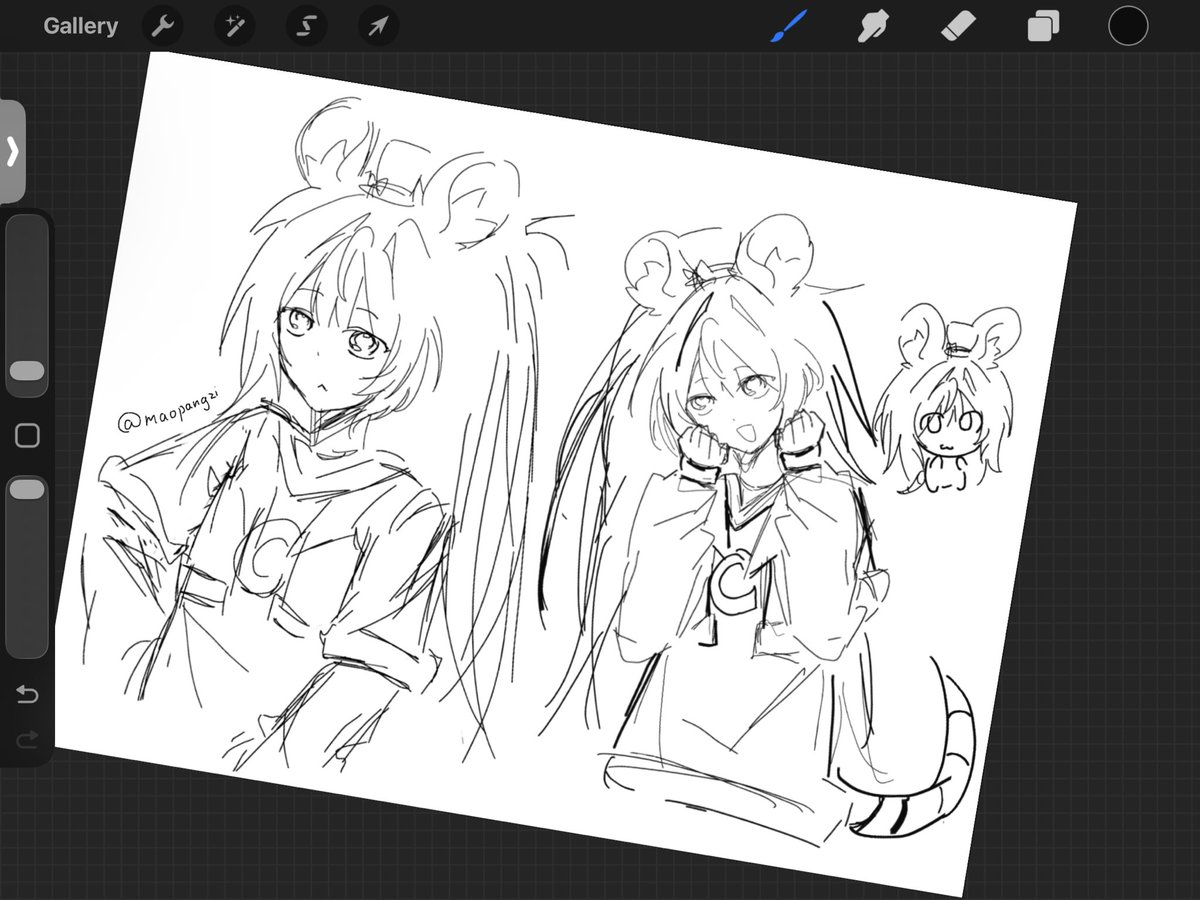The width and height of the screenshot is (1200, 900).
Task: Expand the left sidebar arrow tab
Action: [x=12, y=152]
